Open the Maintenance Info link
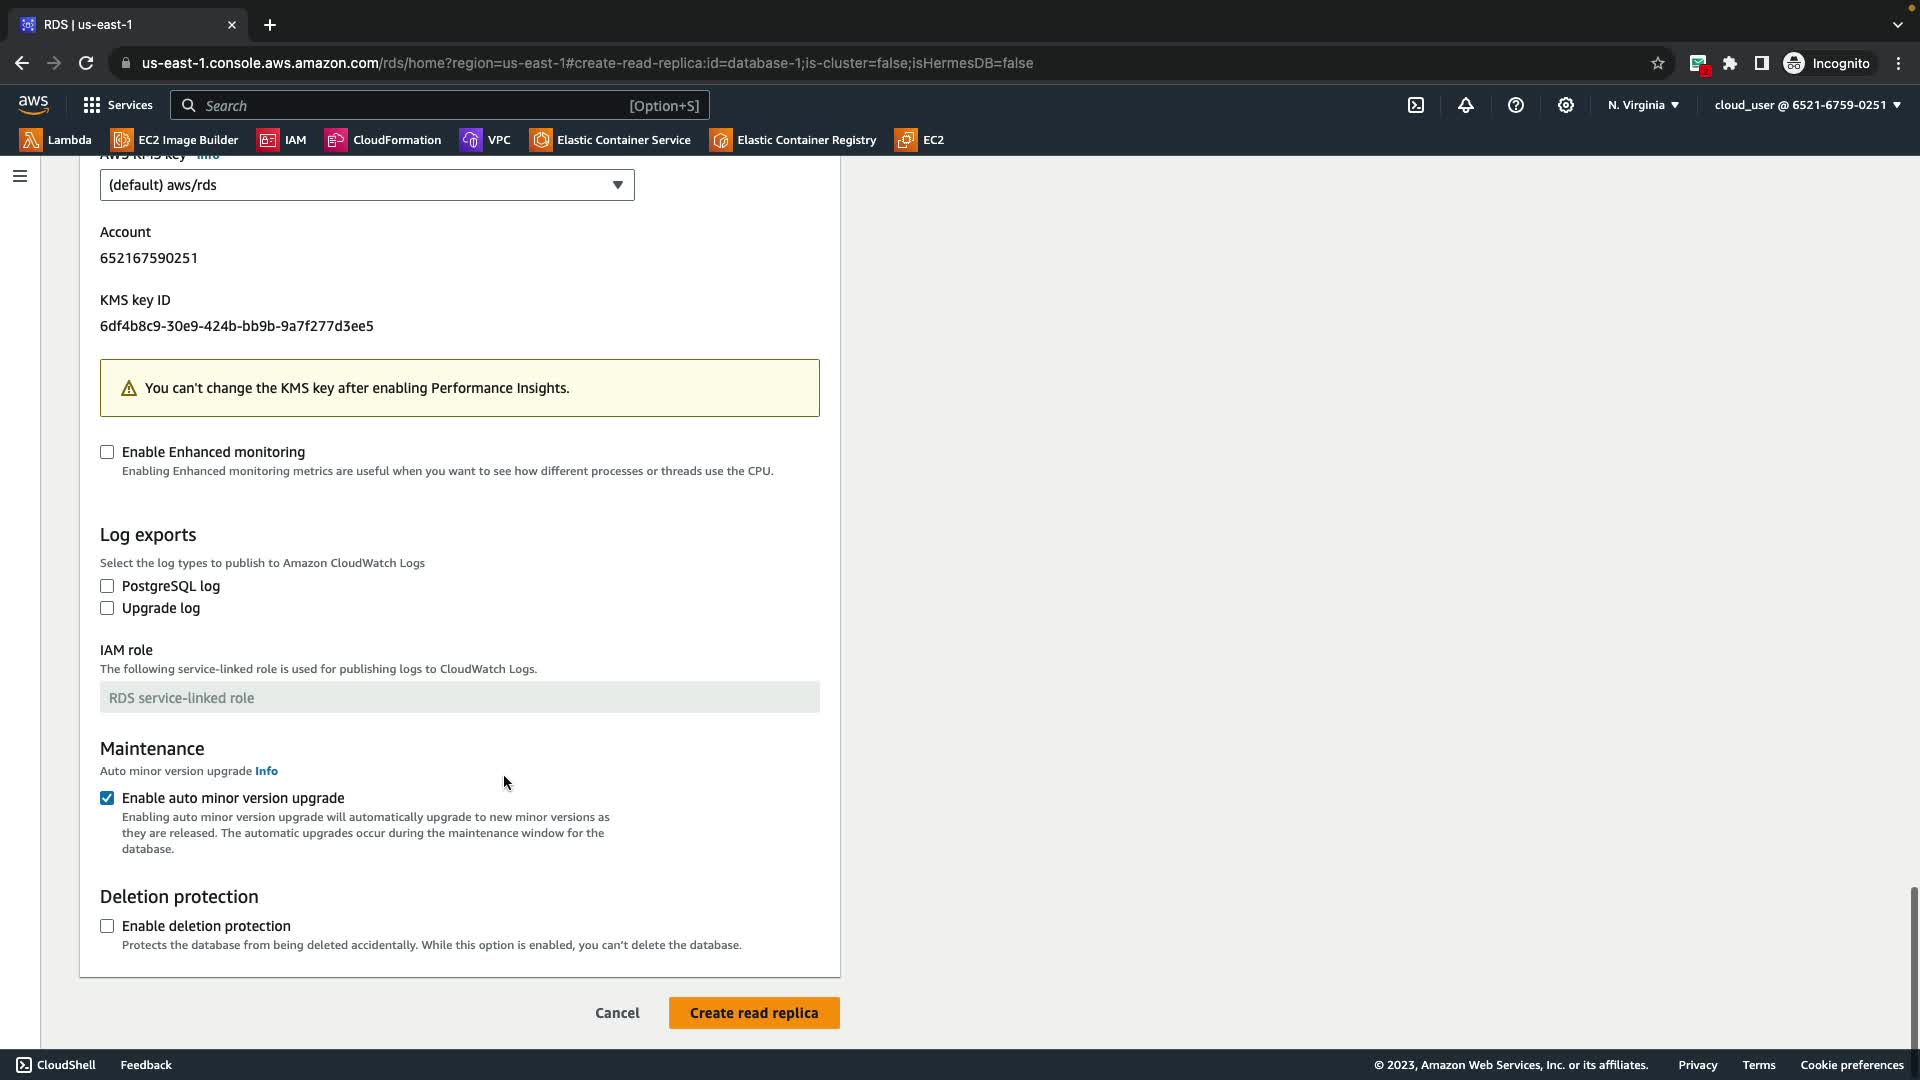 [266, 771]
